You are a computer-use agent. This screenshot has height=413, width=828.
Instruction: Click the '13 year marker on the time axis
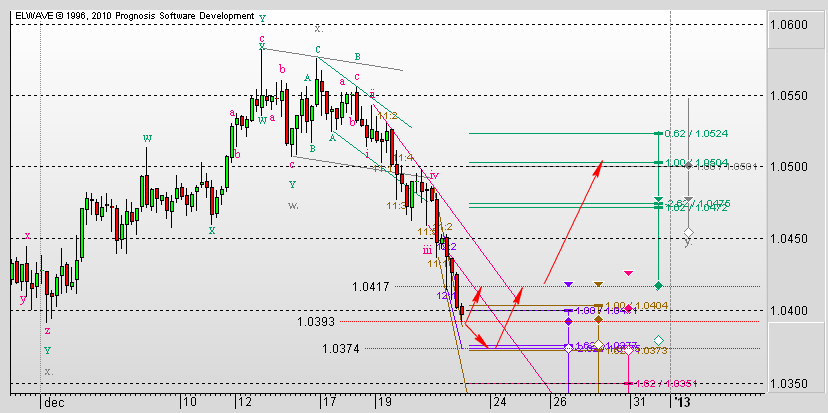[680, 402]
